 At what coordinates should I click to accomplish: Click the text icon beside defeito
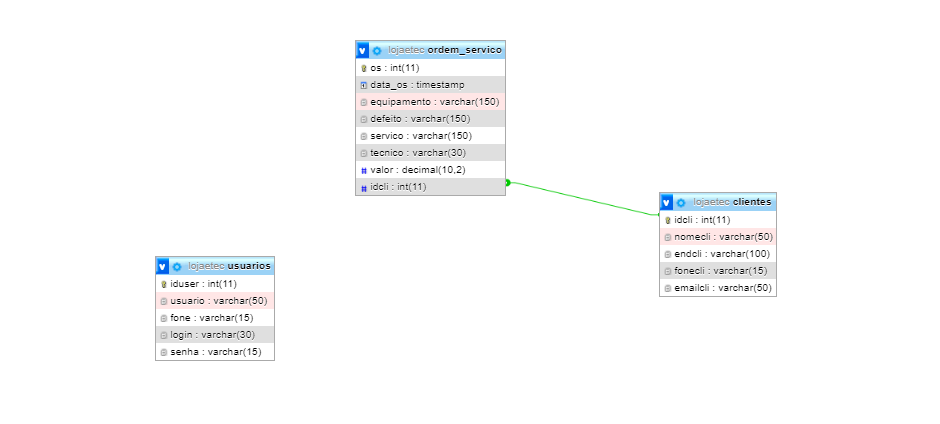tap(364, 119)
